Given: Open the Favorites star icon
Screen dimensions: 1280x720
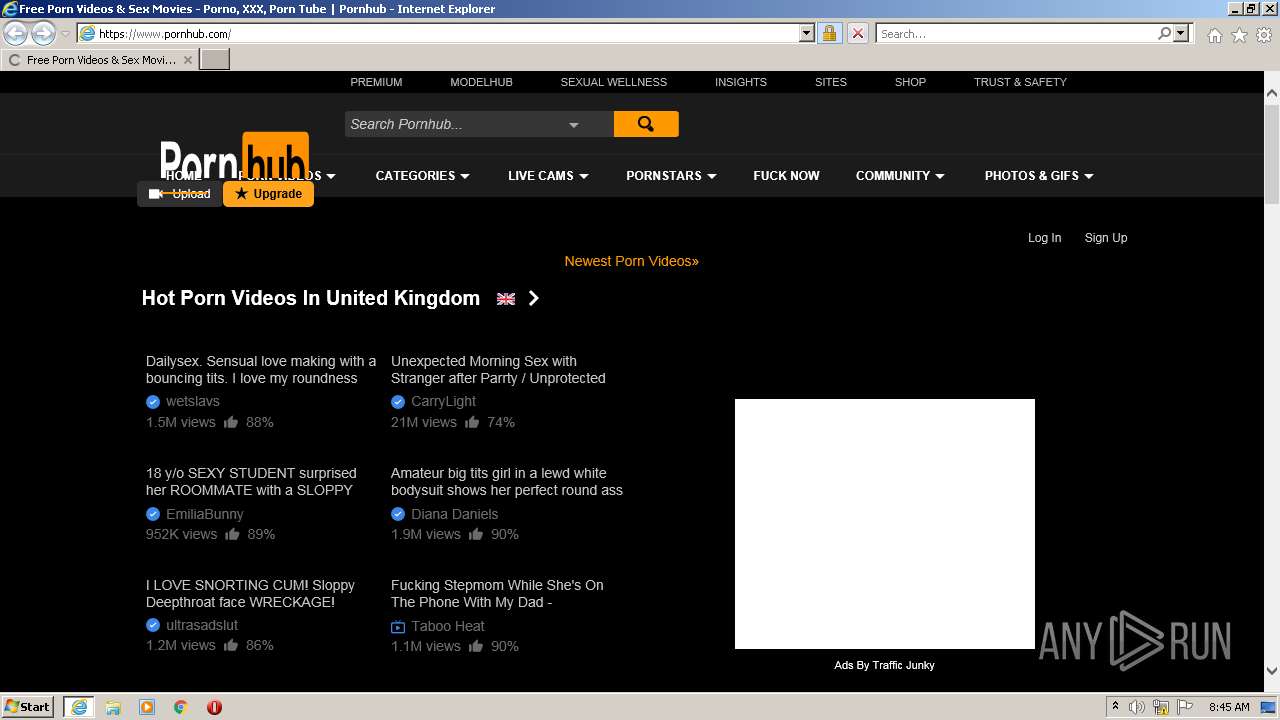Looking at the screenshot, I should pos(1239,35).
